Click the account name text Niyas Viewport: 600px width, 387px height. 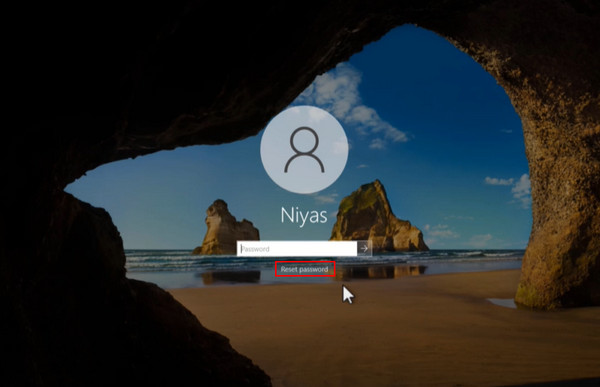[304, 215]
